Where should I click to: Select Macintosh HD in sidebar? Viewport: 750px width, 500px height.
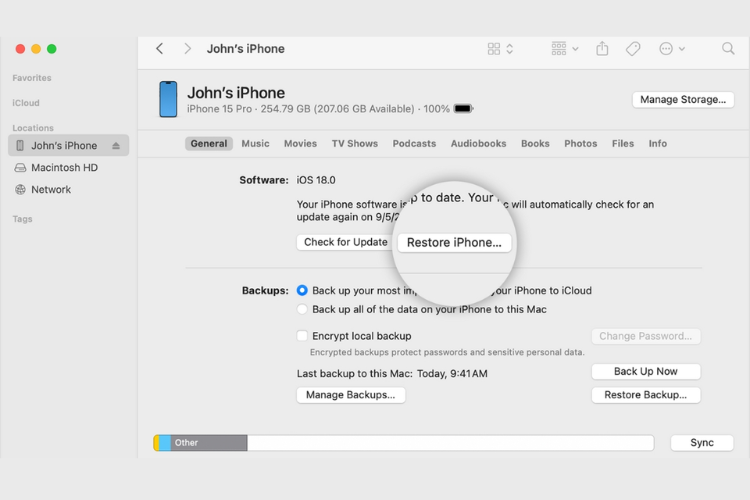pos(64,167)
